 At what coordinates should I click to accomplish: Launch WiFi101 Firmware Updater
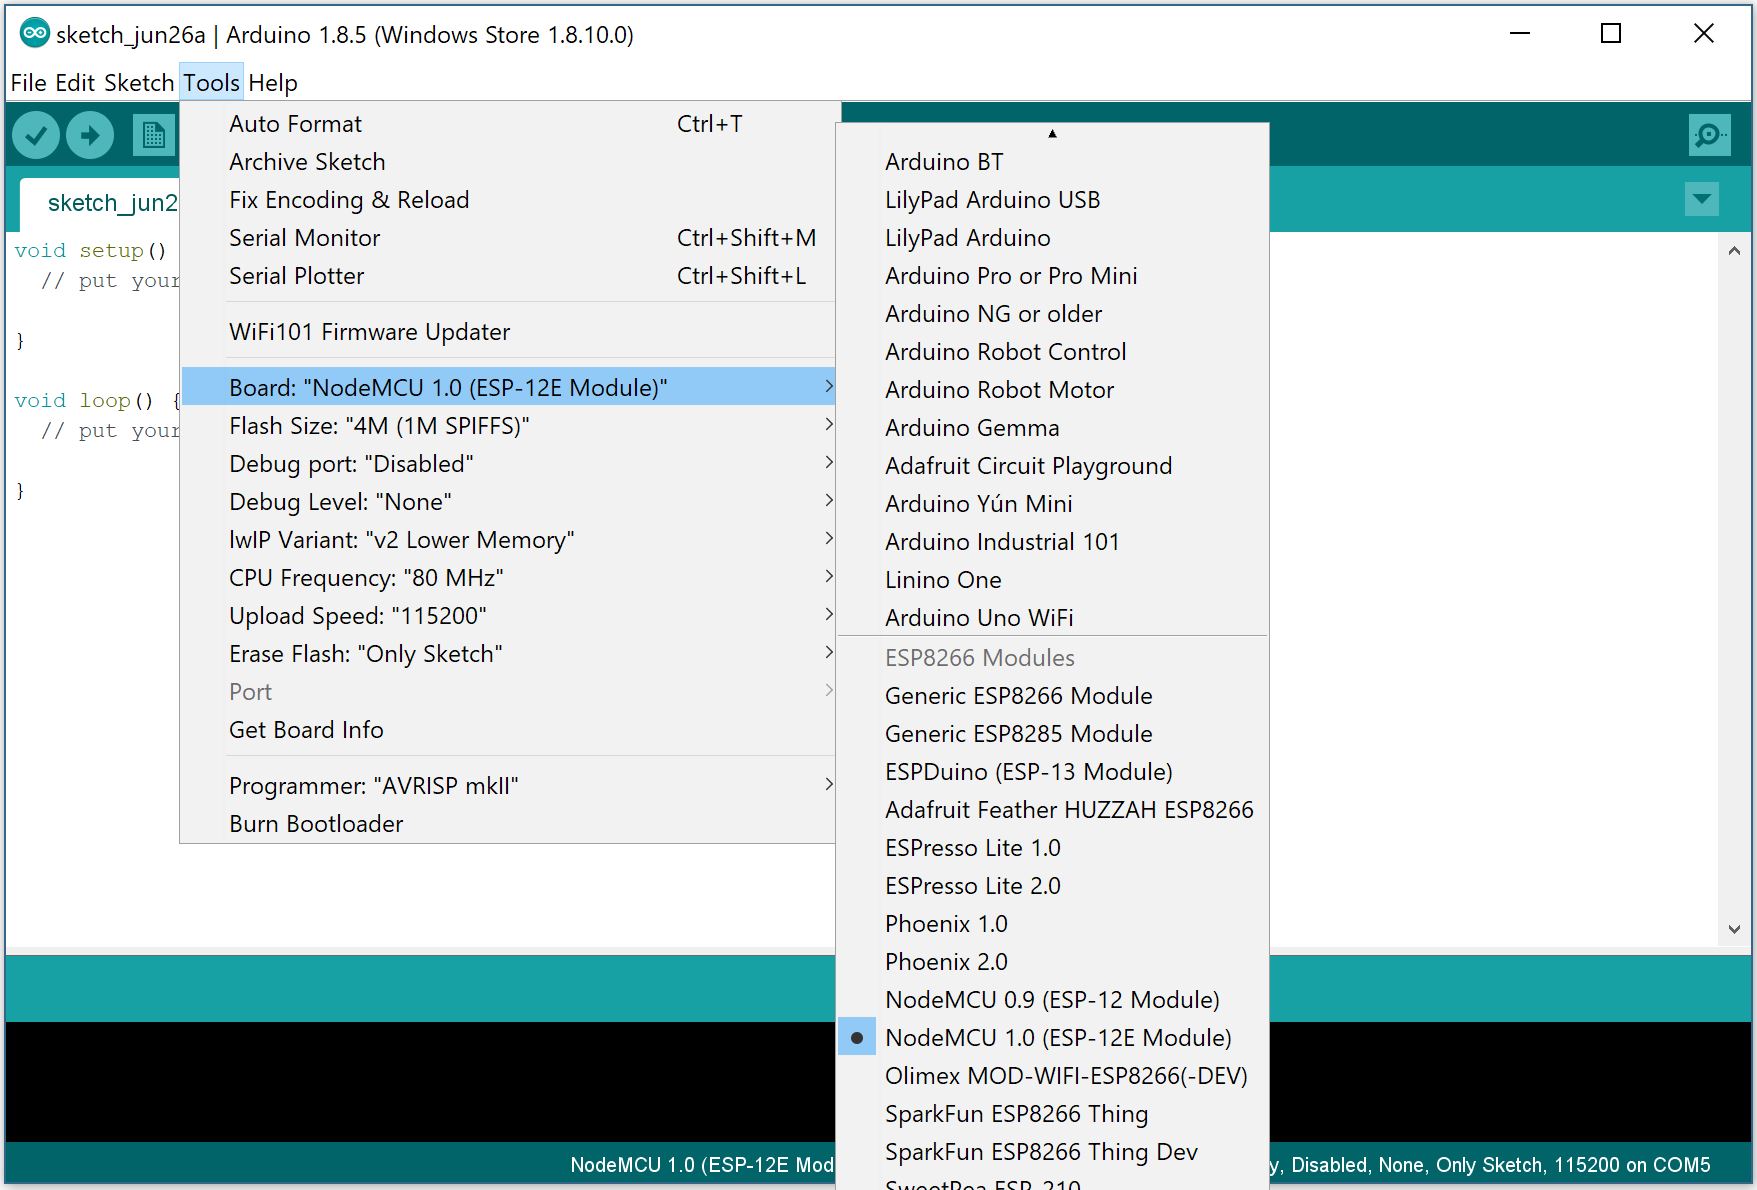click(x=508, y=331)
